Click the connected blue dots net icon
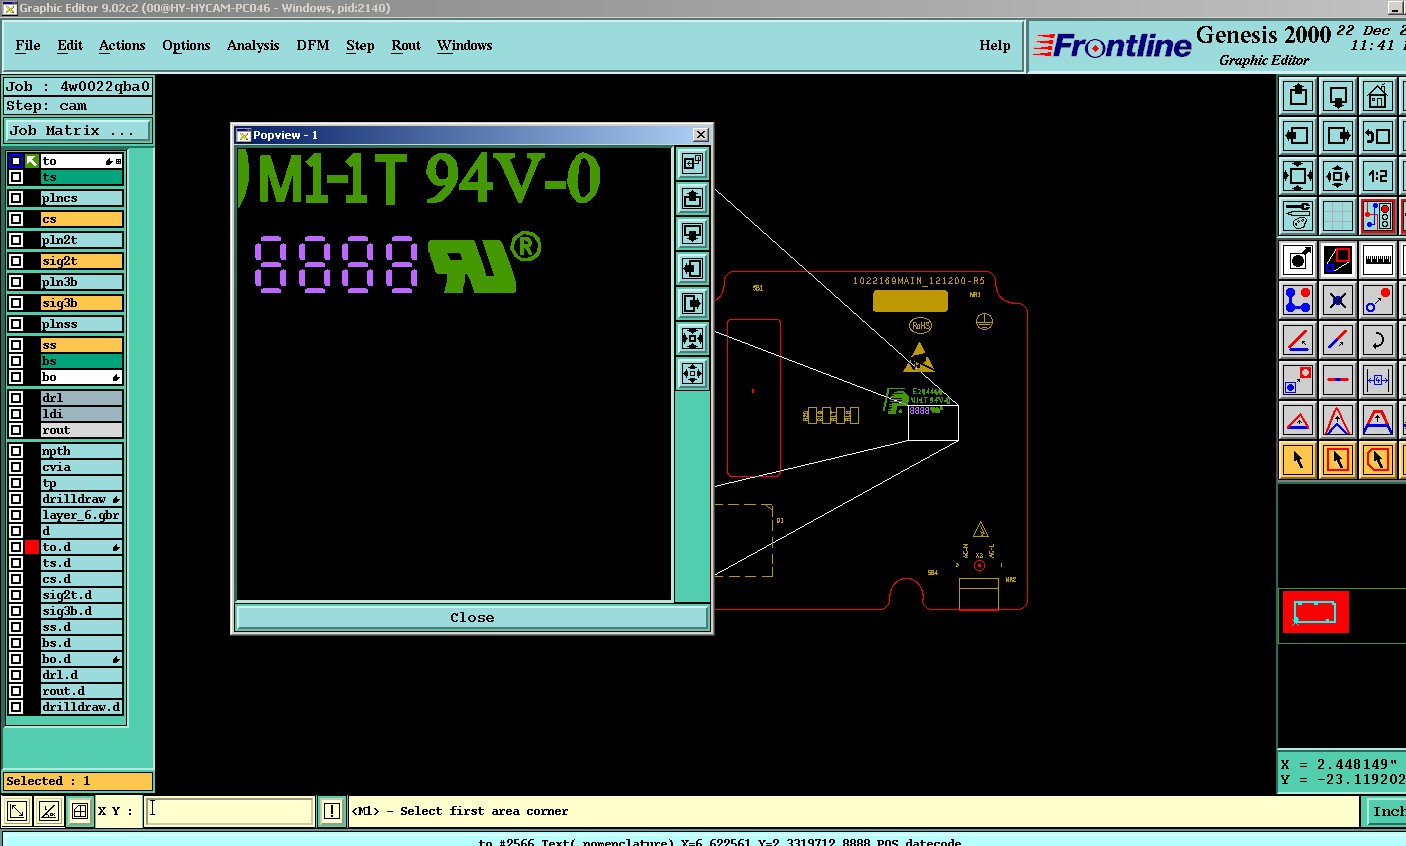1406x846 pixels. click(x=1298, y=300)
